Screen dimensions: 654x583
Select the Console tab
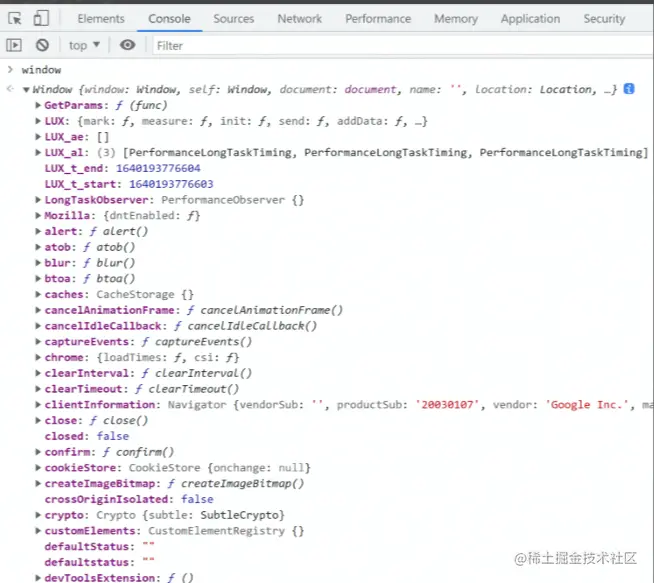(x=169, y=19)
